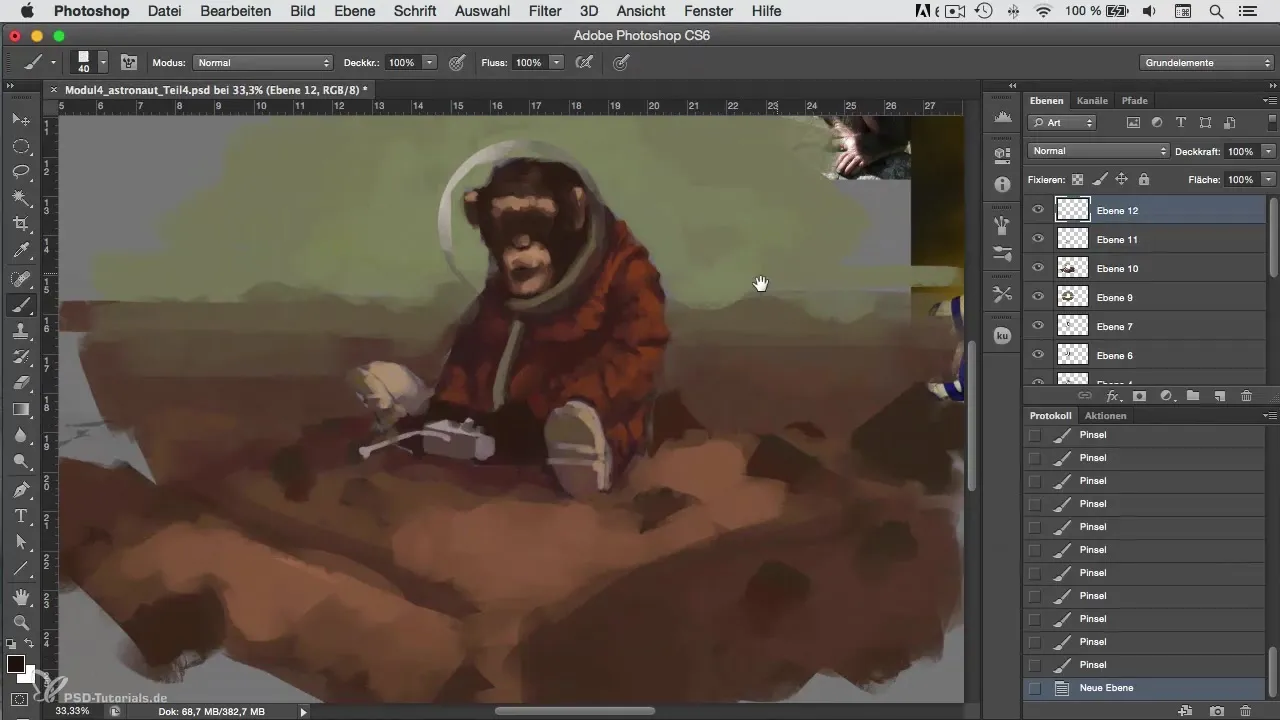The image size is (1280, 720).
Task: Toggle lock all for layer
Action: pyautogui.click(x=1143, y=179)
